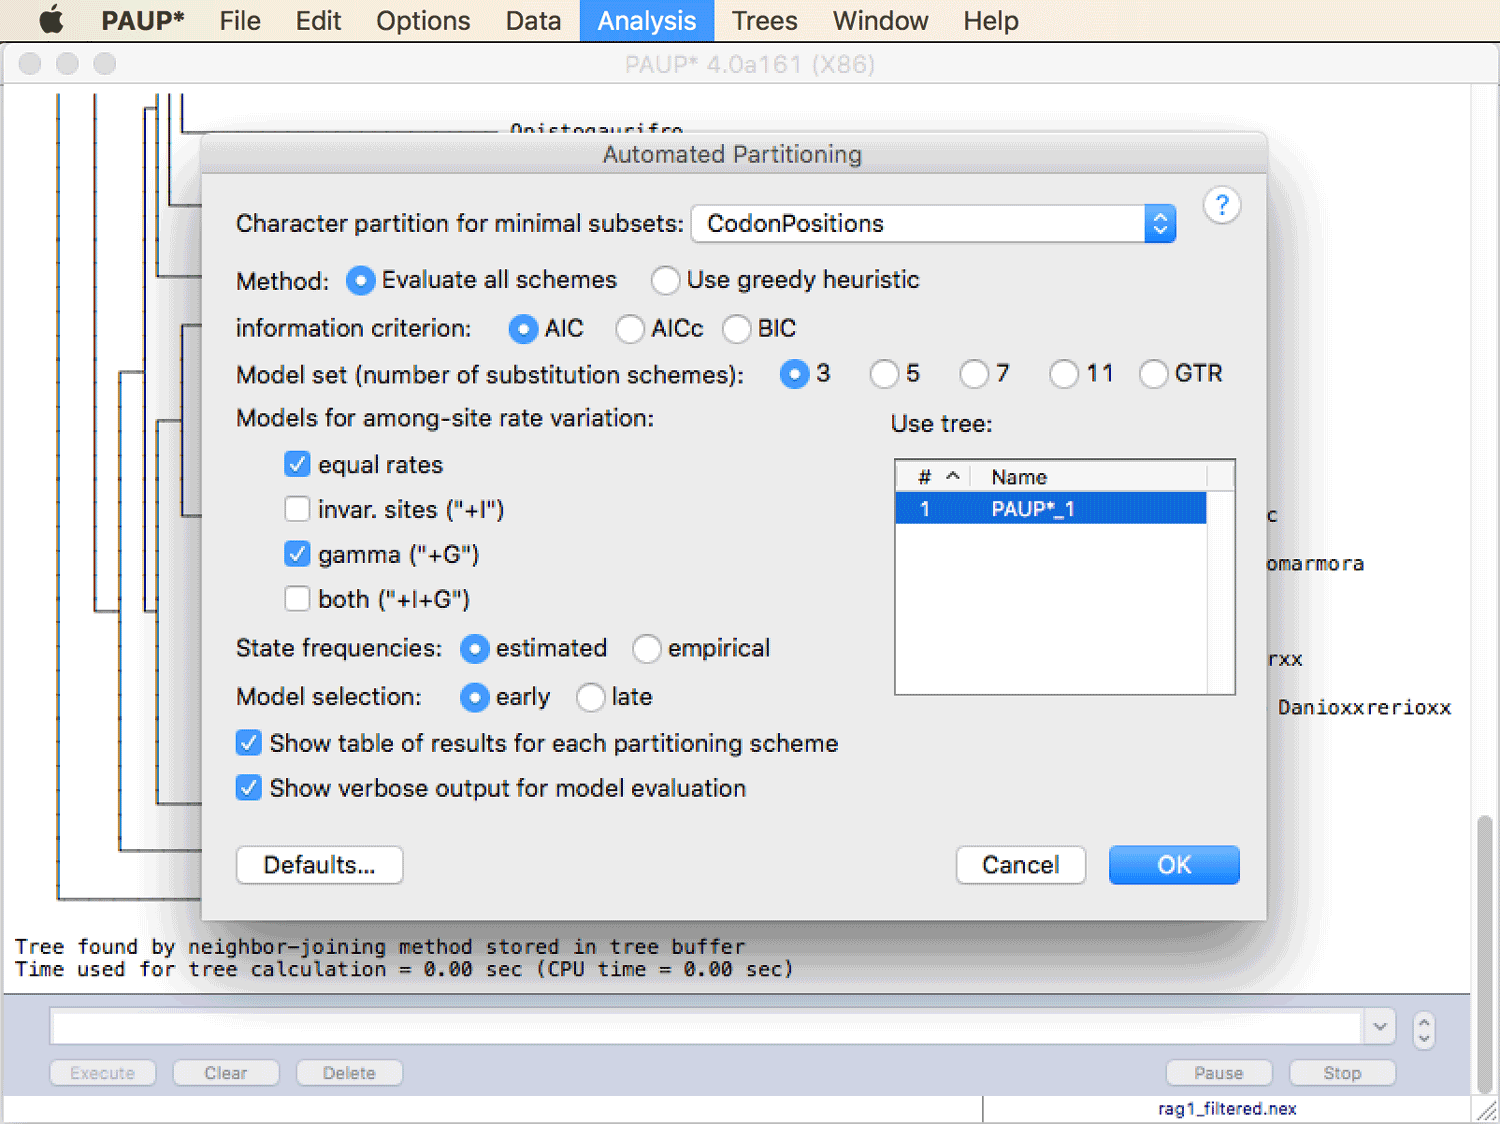Select late model selection
This screenshot has width=1500, height=1124.
591,697
